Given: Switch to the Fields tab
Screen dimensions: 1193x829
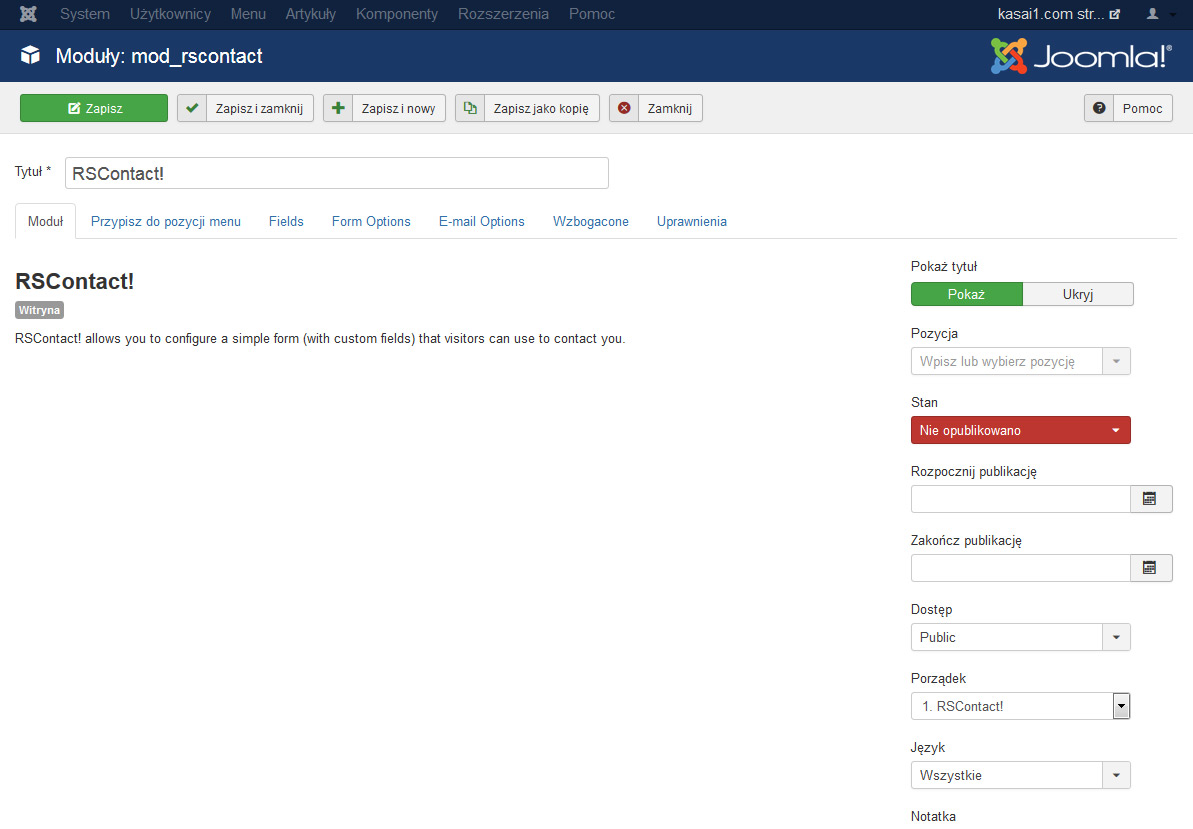Looking at the screenshot, I should [286, 221].
